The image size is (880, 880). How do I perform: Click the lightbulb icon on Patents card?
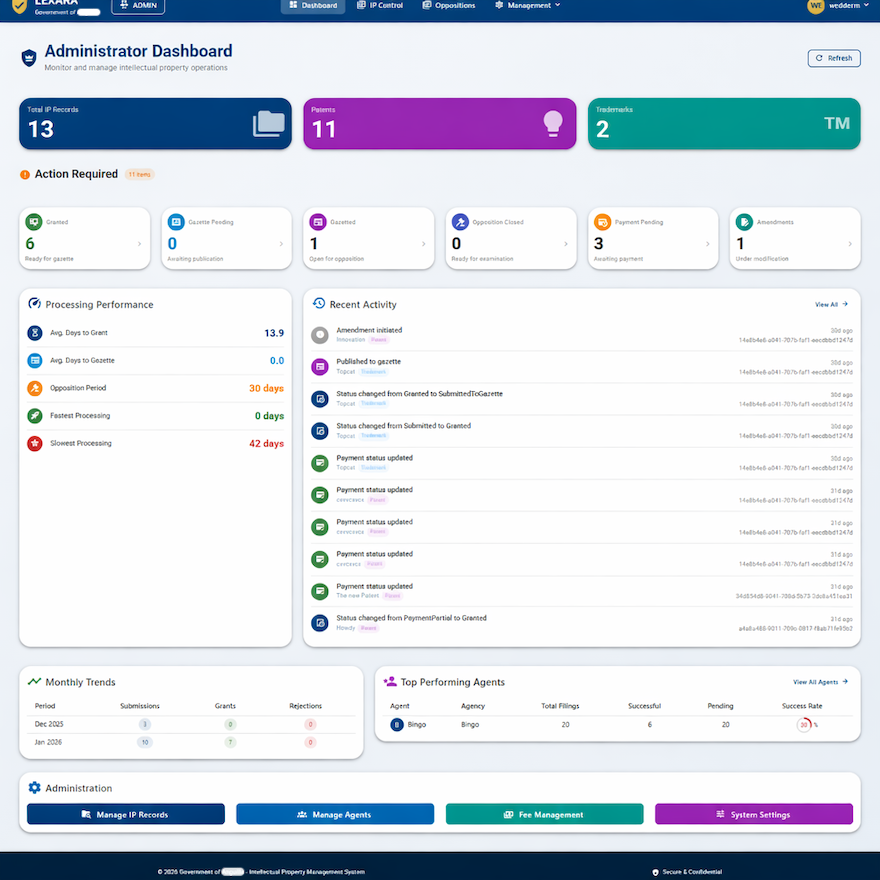[x=553, y=123]
